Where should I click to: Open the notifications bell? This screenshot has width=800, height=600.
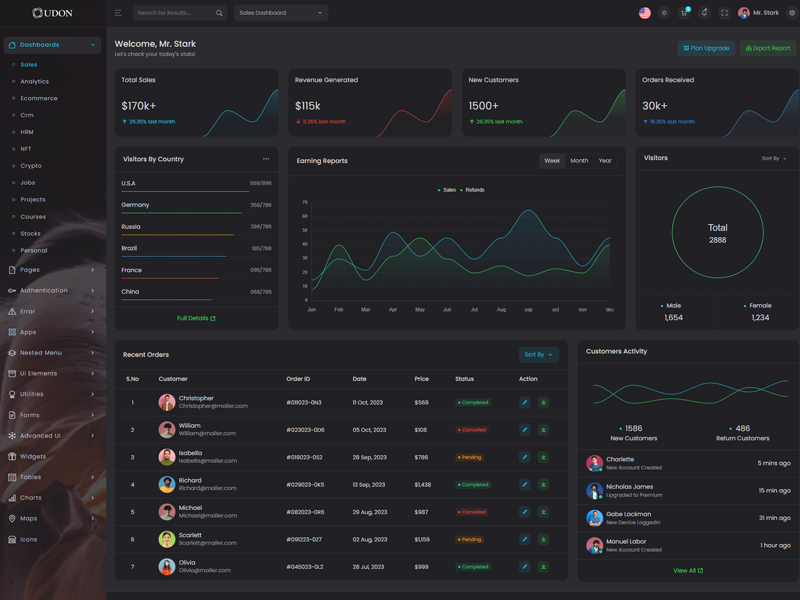(x=704, y=13)
